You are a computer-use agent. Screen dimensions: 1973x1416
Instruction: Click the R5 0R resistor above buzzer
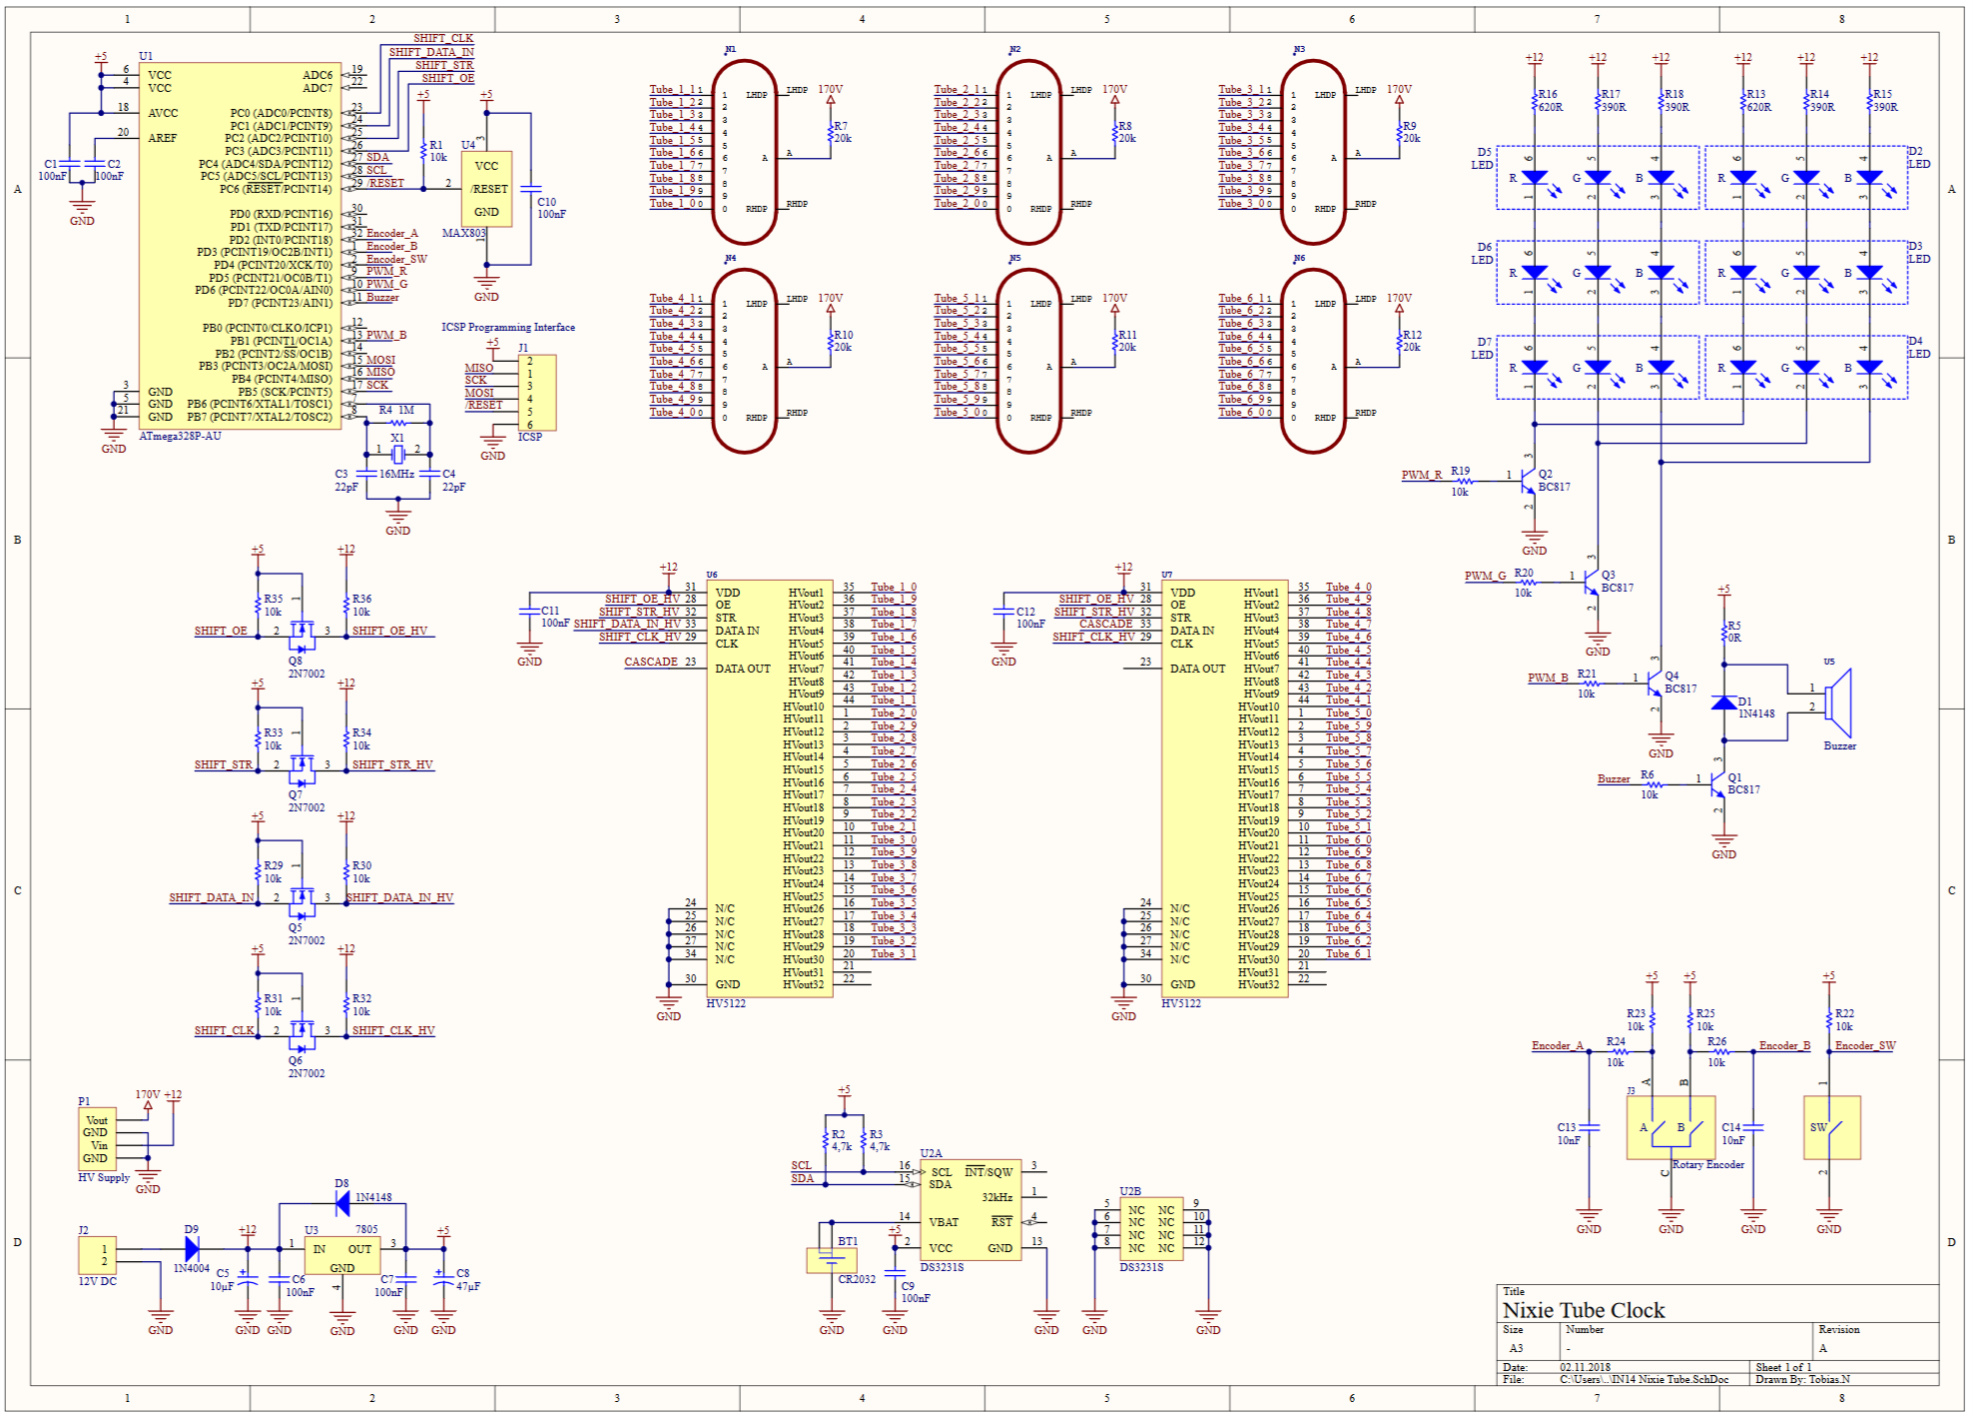(1723, 632)
